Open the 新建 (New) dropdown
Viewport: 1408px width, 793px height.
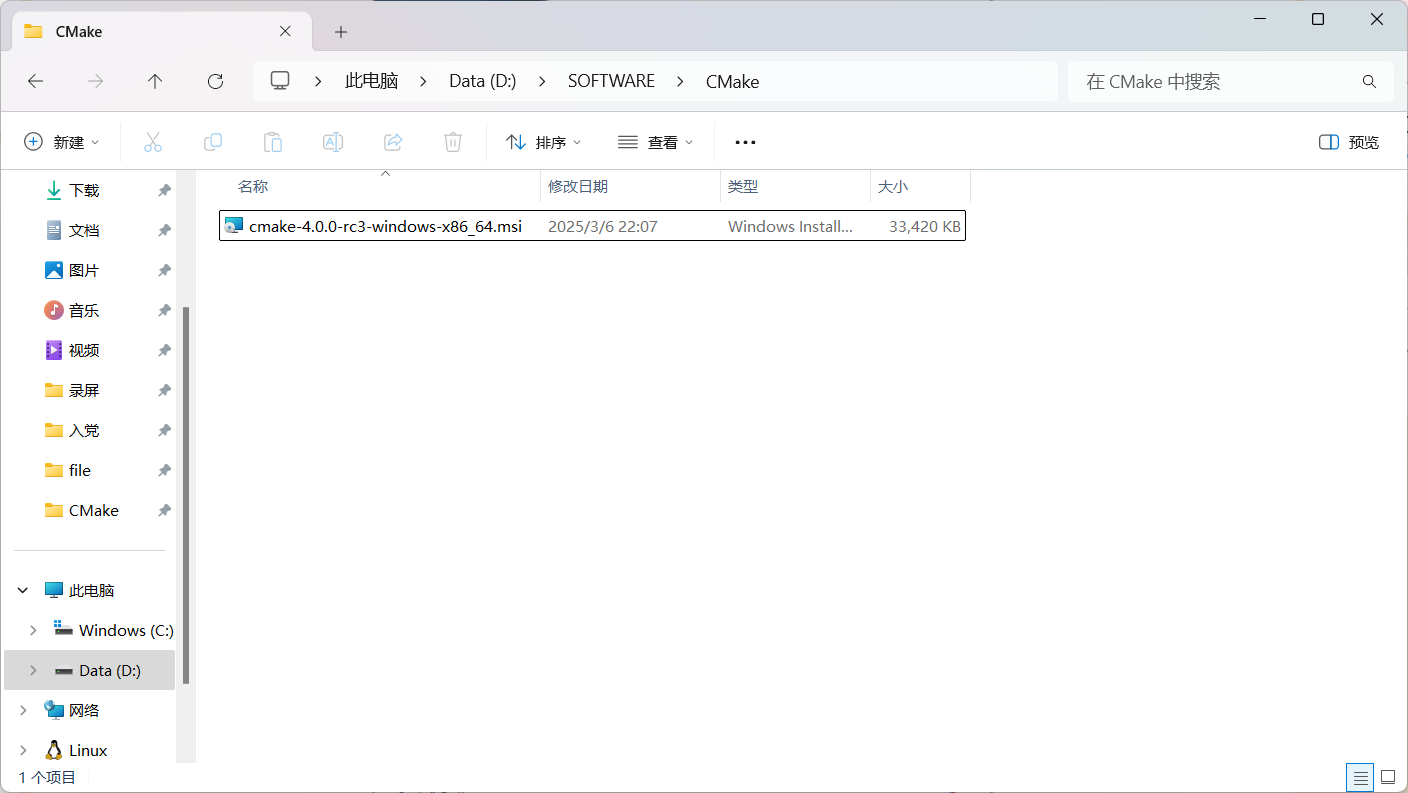click(x=62, y=142)
